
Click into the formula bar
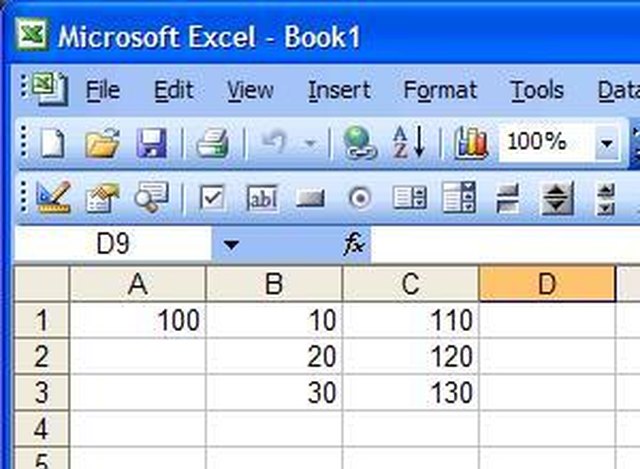pyautogui.click(x=505, y=244)
